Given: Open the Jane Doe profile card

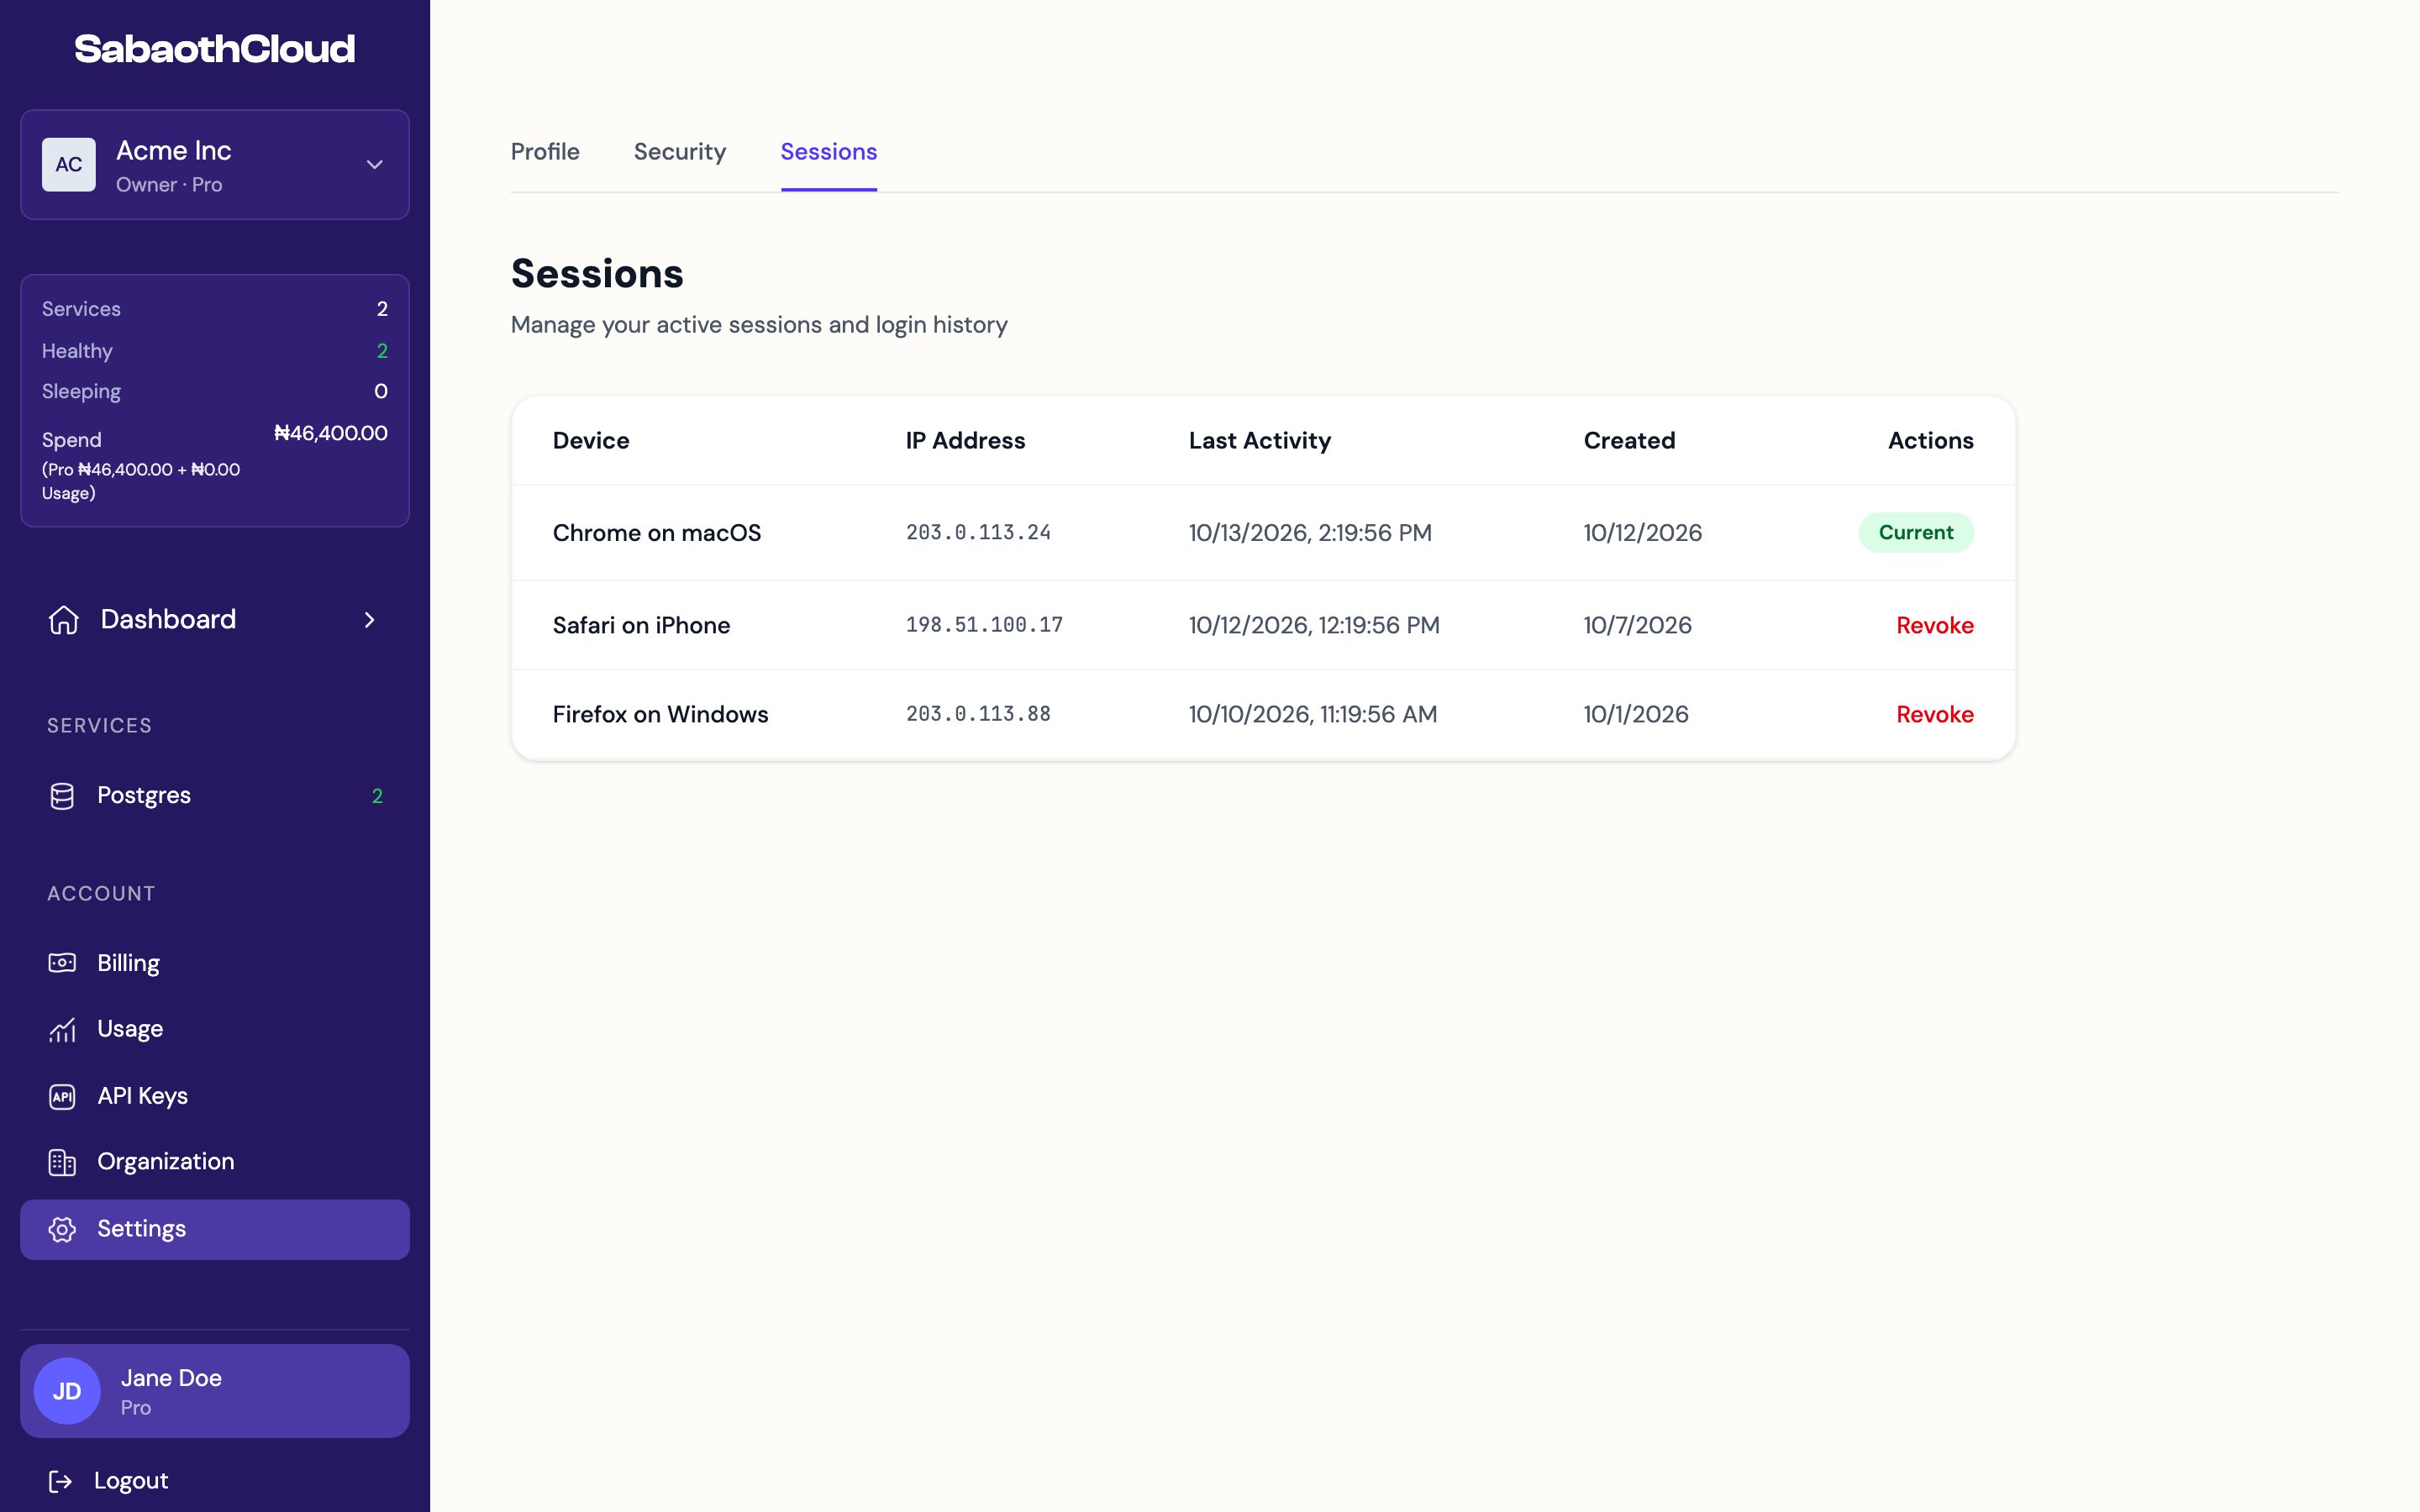Looking at the screenshot, I should [215, 1391].
